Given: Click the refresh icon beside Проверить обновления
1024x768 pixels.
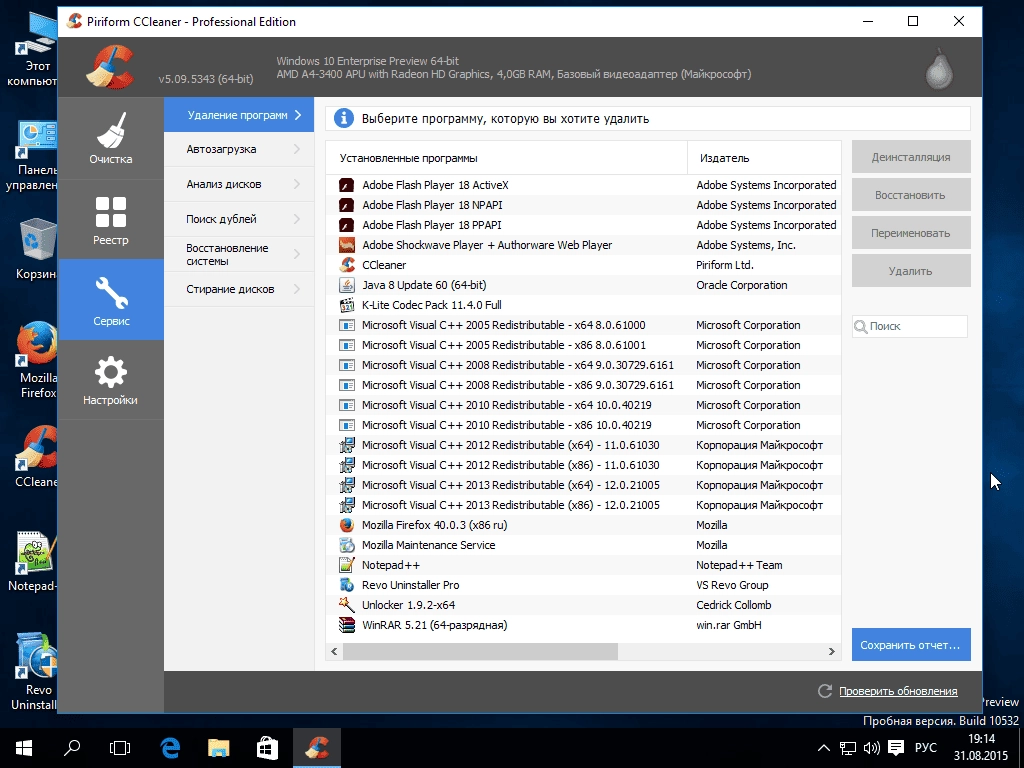Looking at the screenshot, I should pos(825,691).
